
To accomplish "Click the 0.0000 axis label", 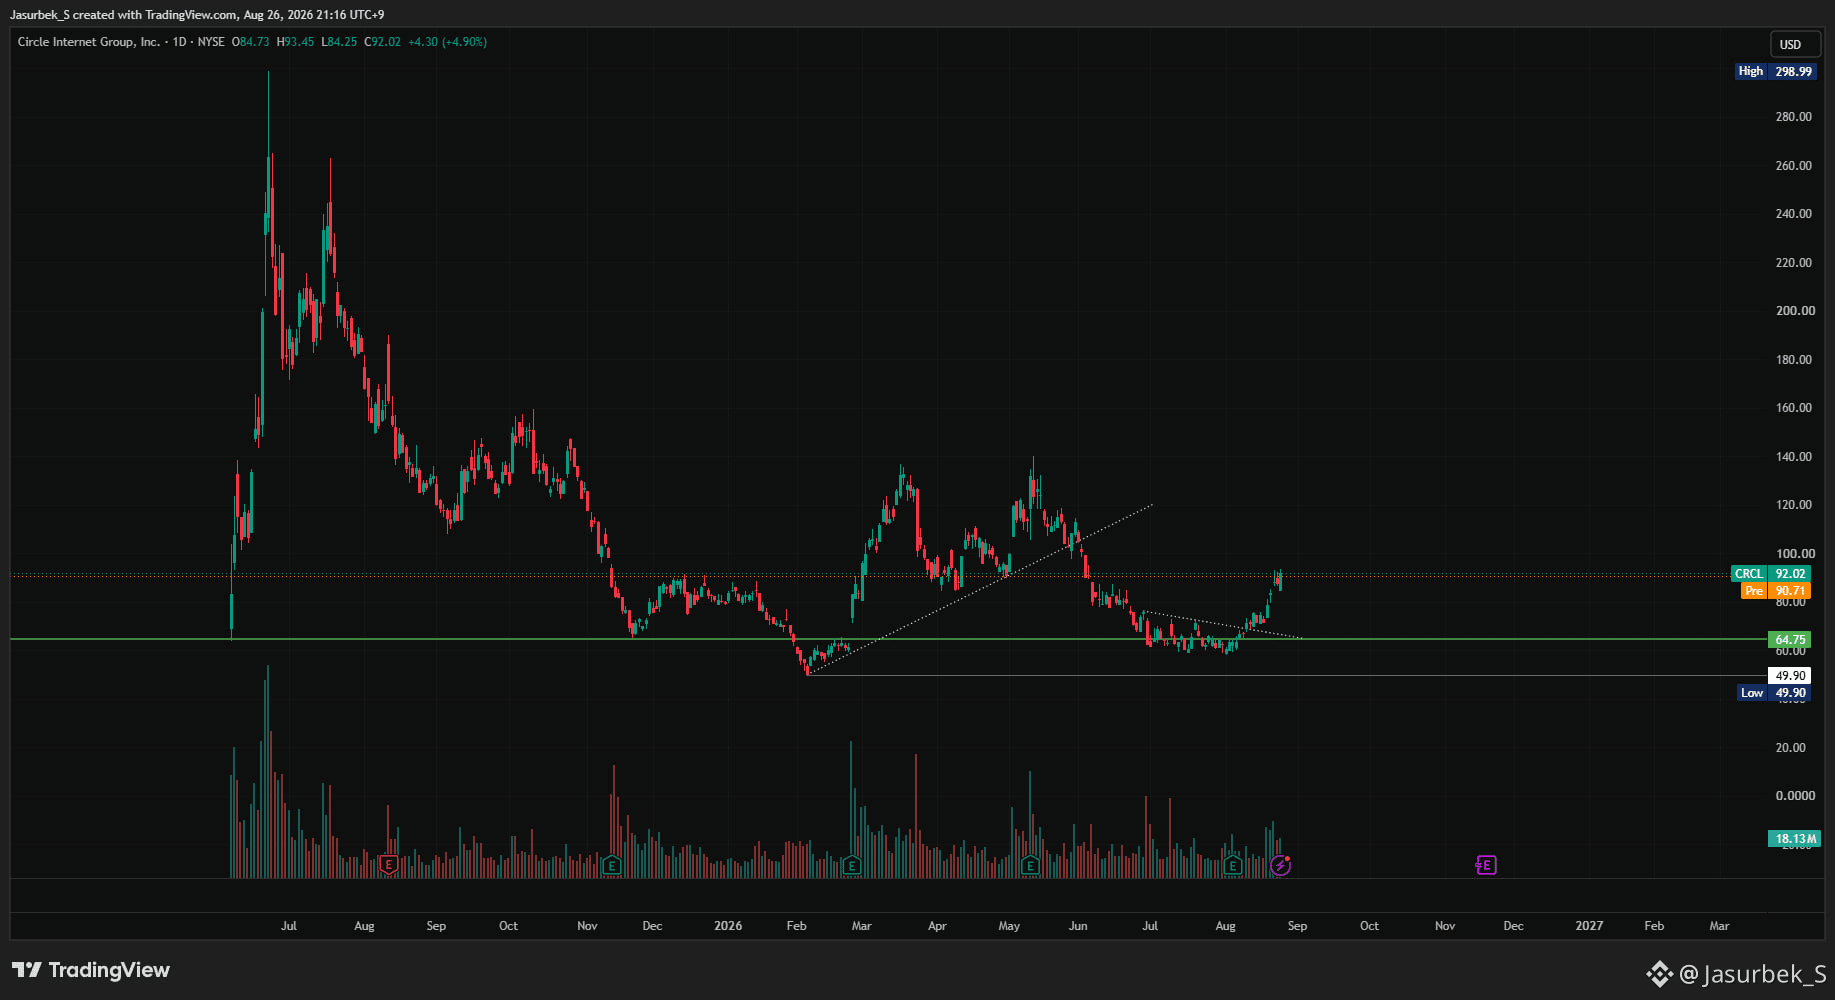I will 1795,796.
